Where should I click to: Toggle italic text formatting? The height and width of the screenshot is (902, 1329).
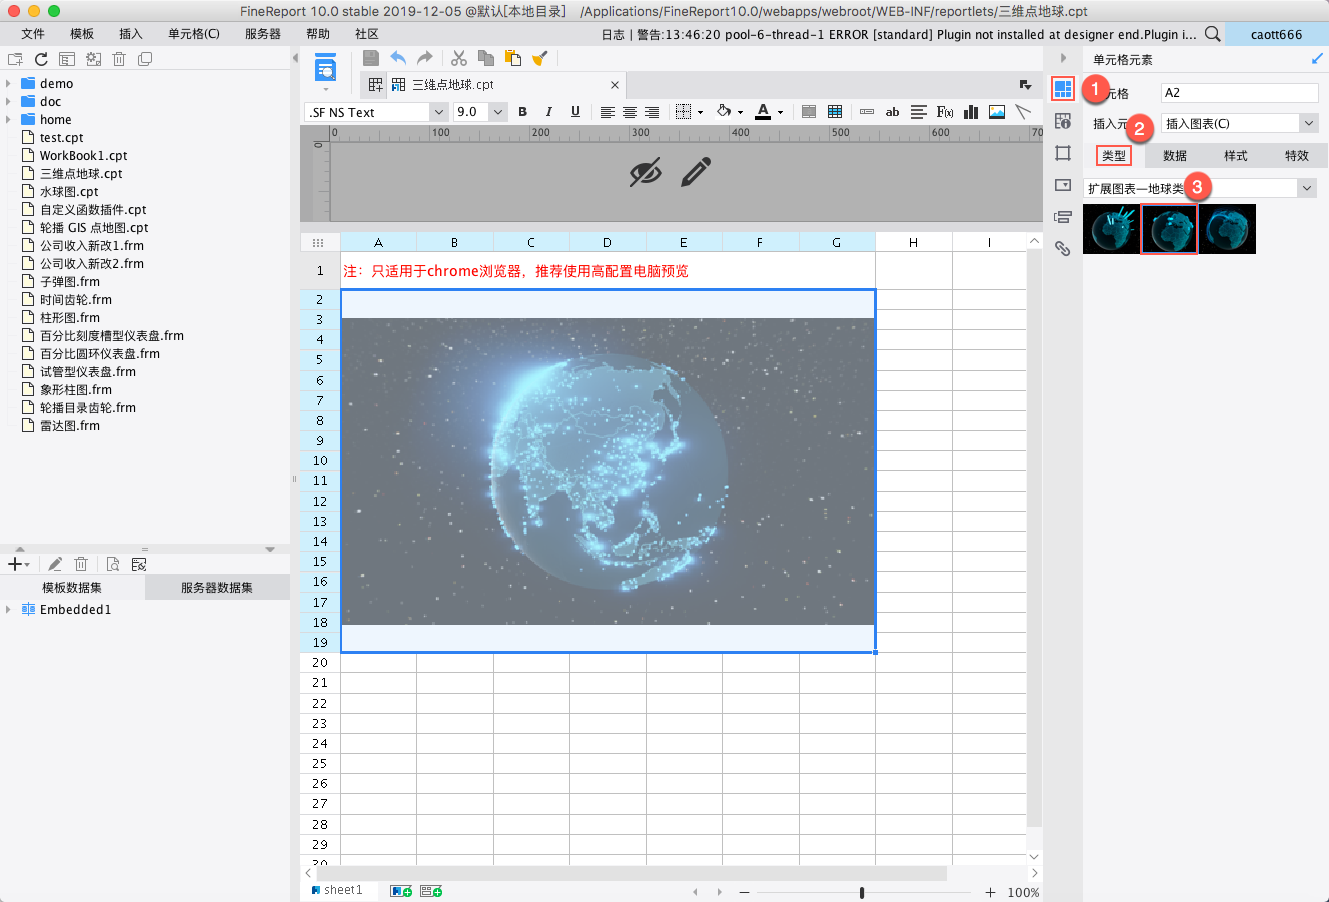[x=548, y=112]
